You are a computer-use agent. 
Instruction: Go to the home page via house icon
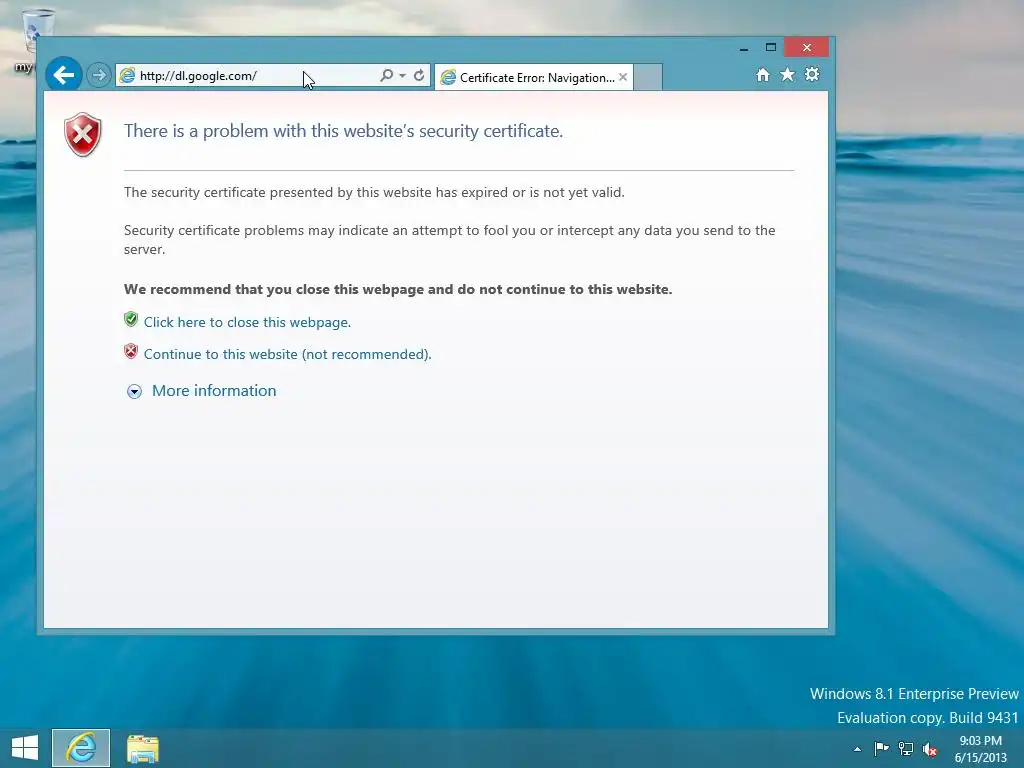coord(763,75)
